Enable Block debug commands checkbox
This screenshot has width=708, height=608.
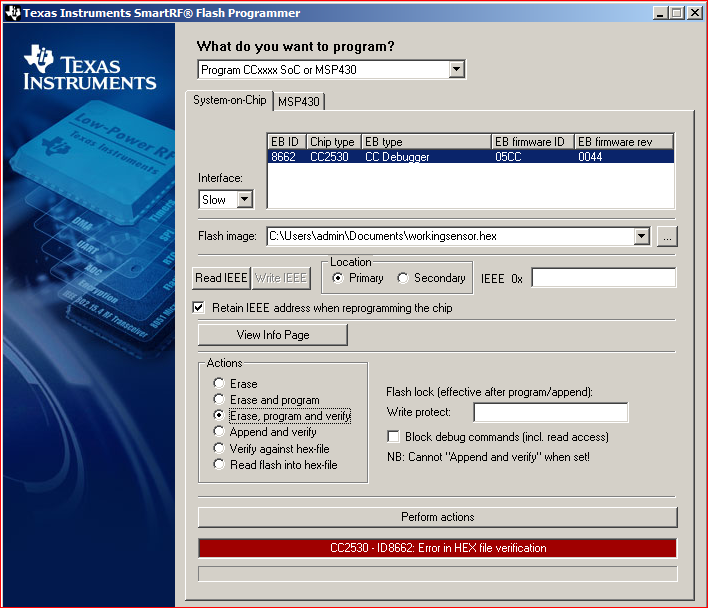pos(393,436)
